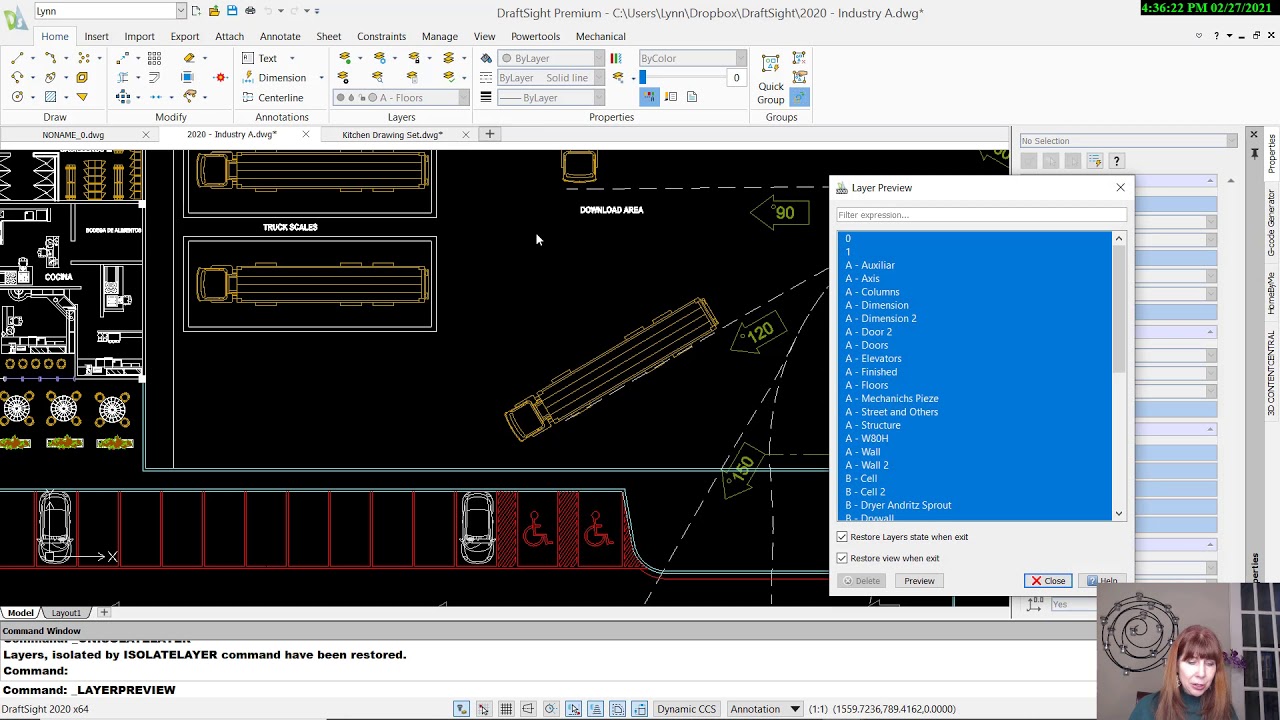This screenshot has width=1280, height=720.
Task: Click the Help button in Layer Preview dialog
Action: tap(1102, 581)
